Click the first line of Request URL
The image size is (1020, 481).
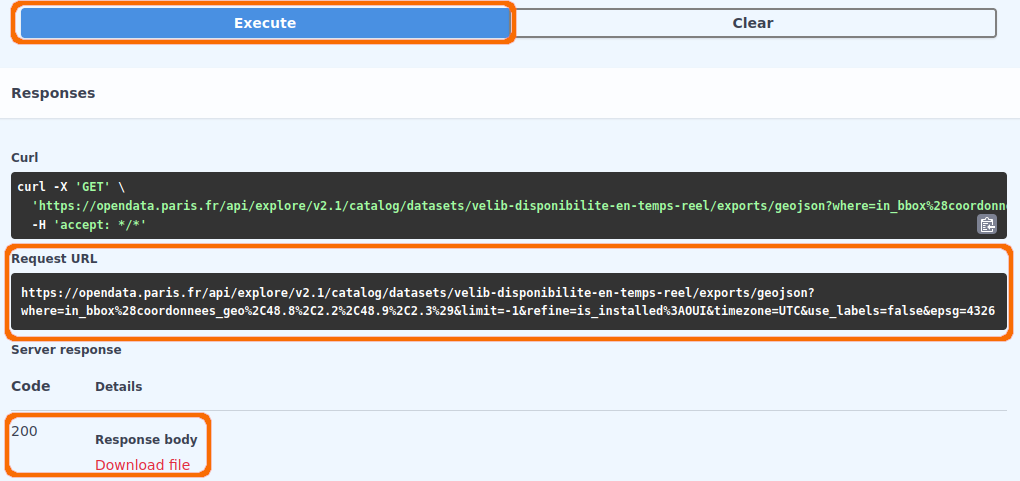tap(418, 292)
